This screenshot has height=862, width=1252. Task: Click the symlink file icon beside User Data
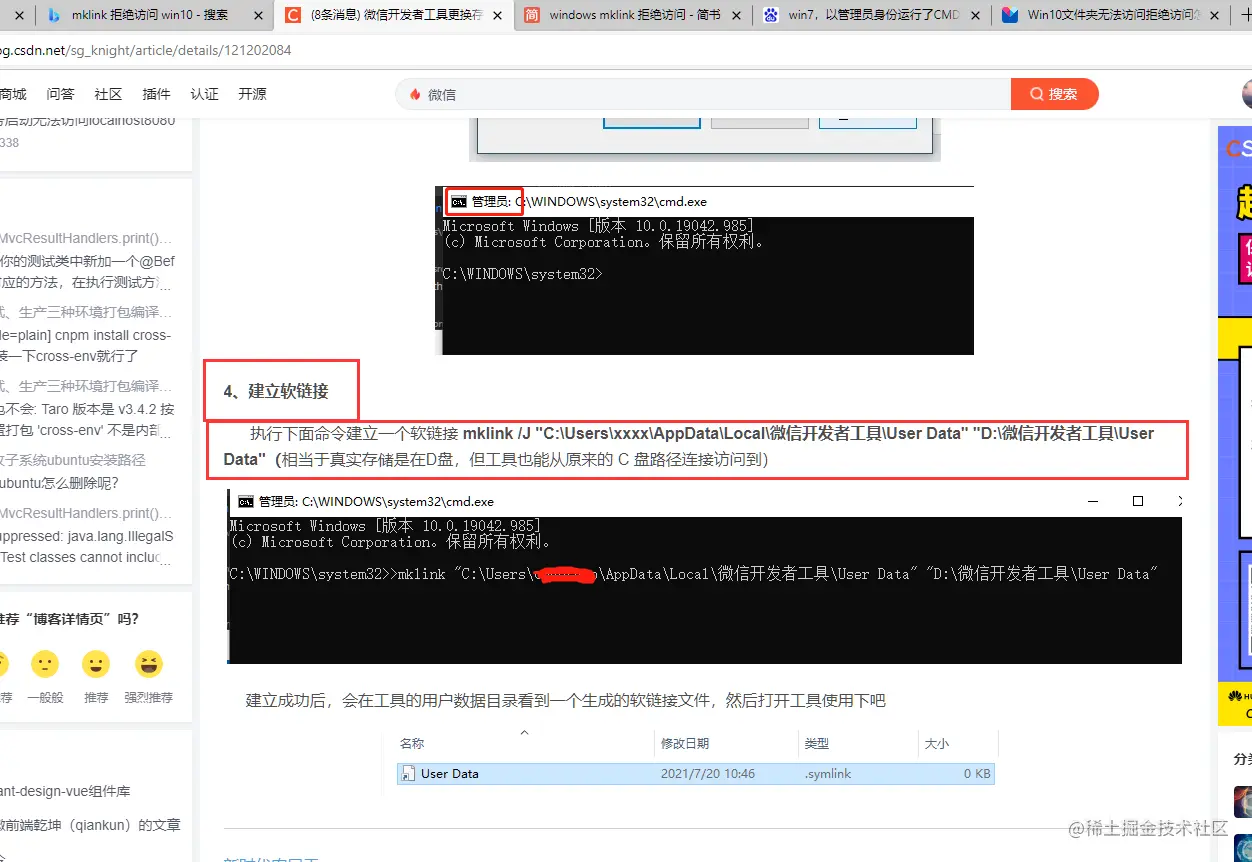coord(408,774)
